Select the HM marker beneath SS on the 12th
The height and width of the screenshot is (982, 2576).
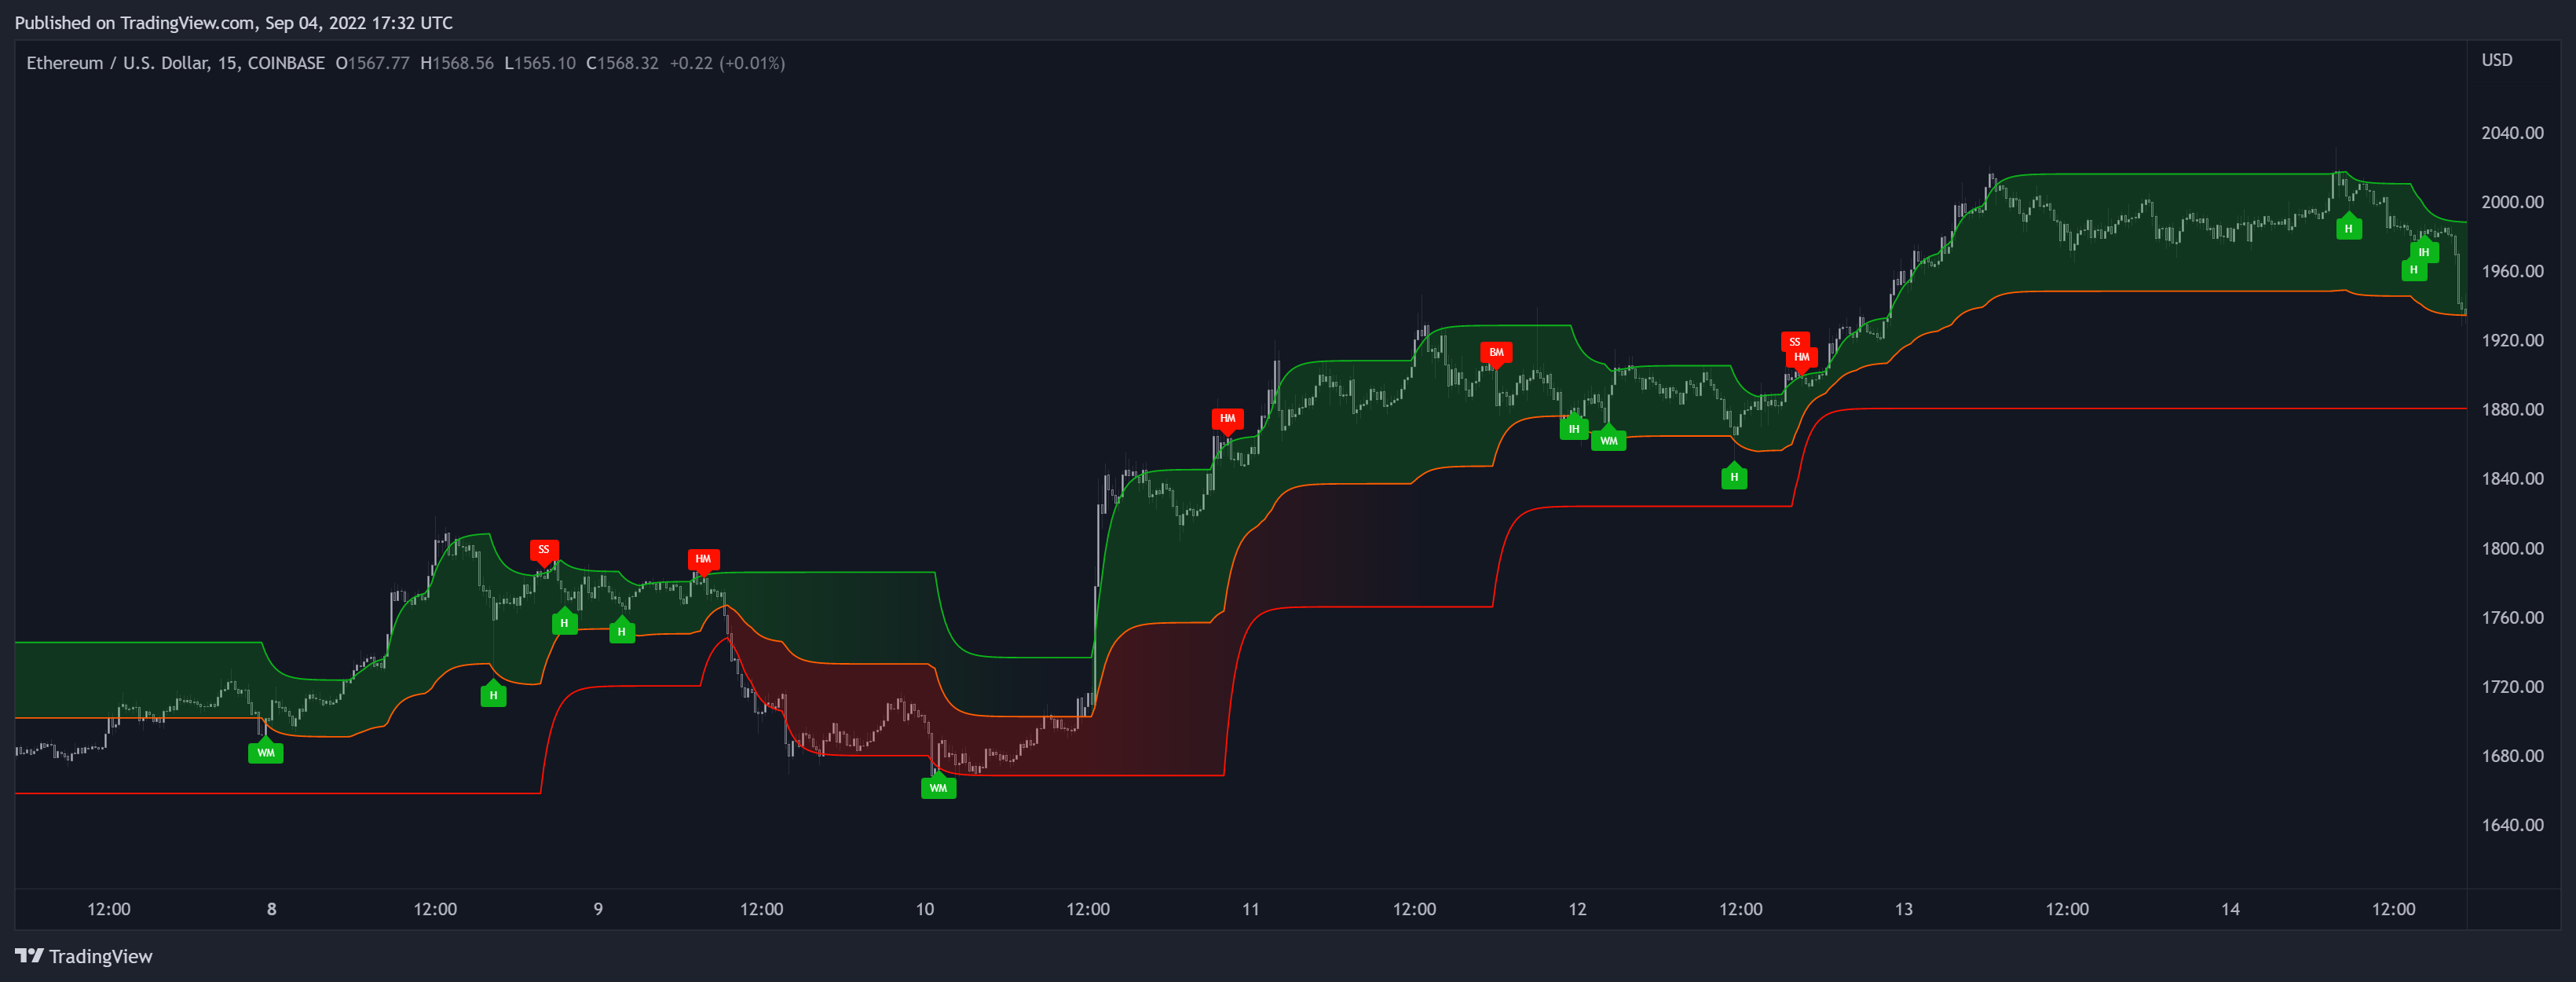(x=1801, y=358)
